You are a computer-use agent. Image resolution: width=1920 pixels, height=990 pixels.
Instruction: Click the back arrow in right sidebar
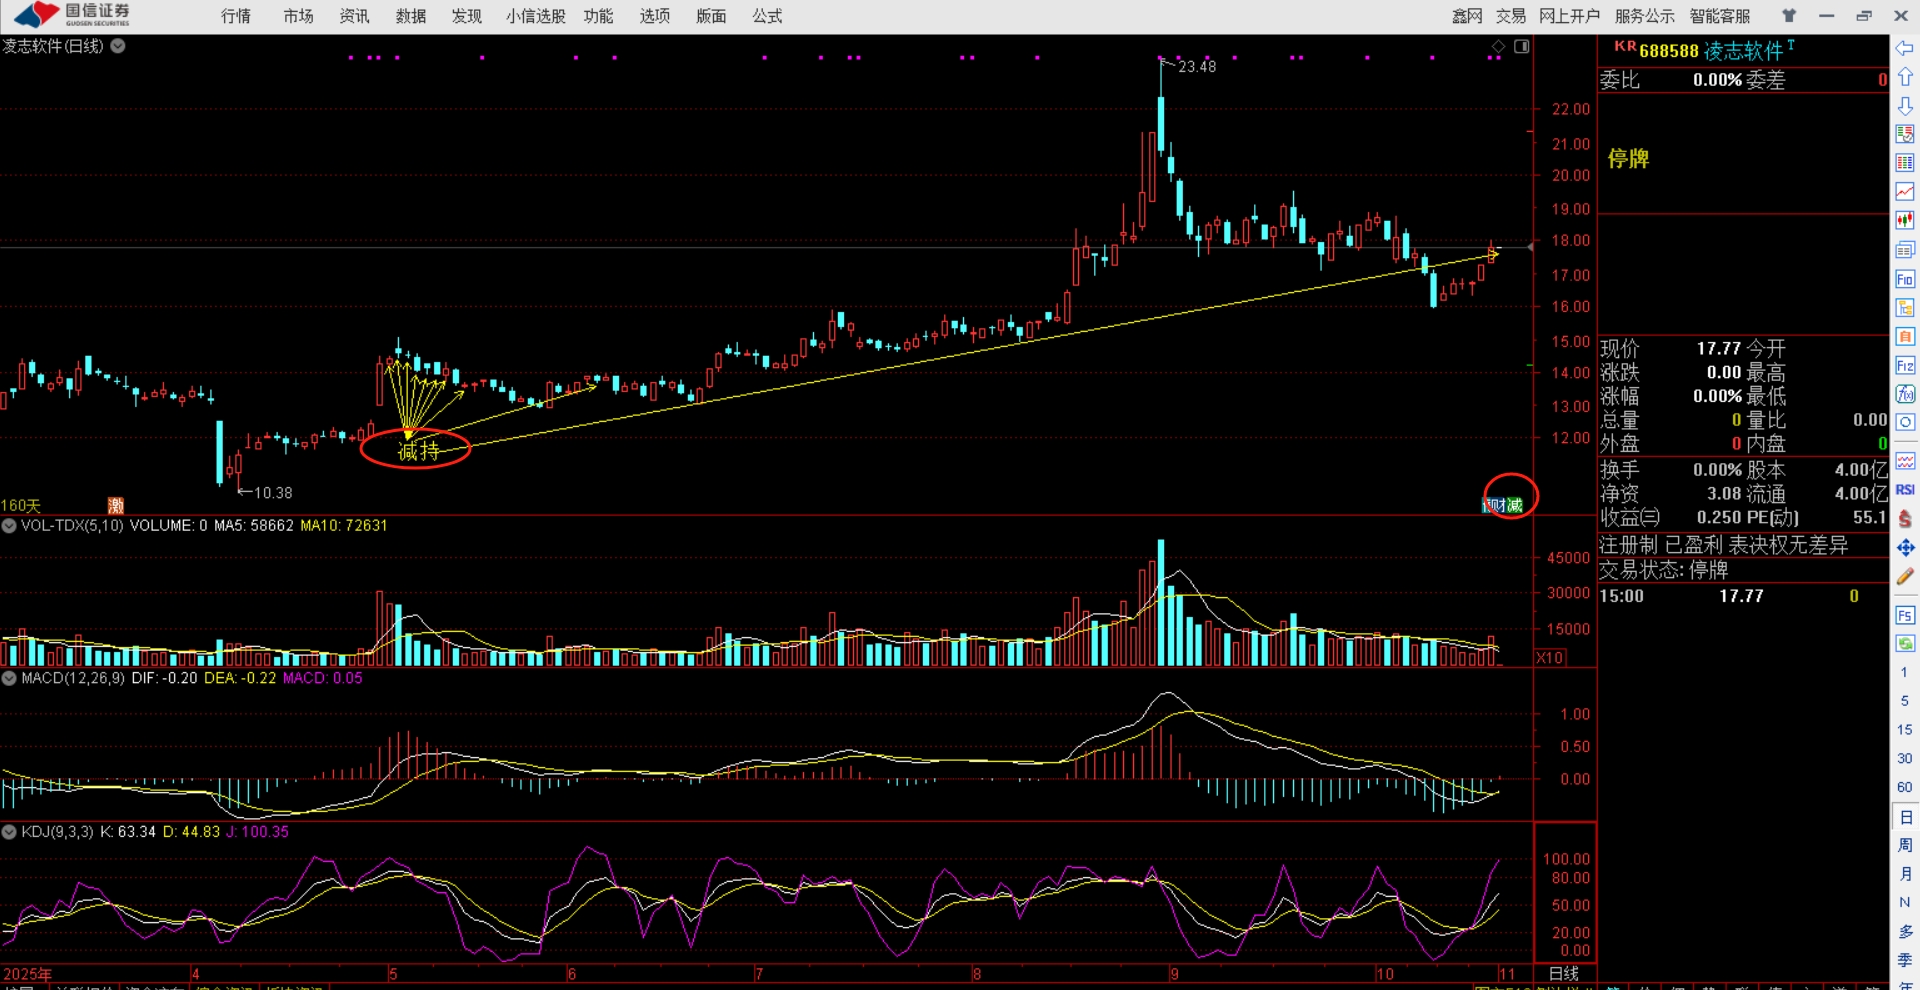pos(1904,48)
